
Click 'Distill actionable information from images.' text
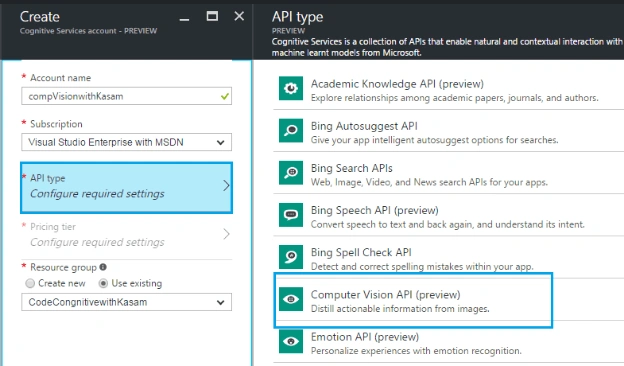coord(400,309)
